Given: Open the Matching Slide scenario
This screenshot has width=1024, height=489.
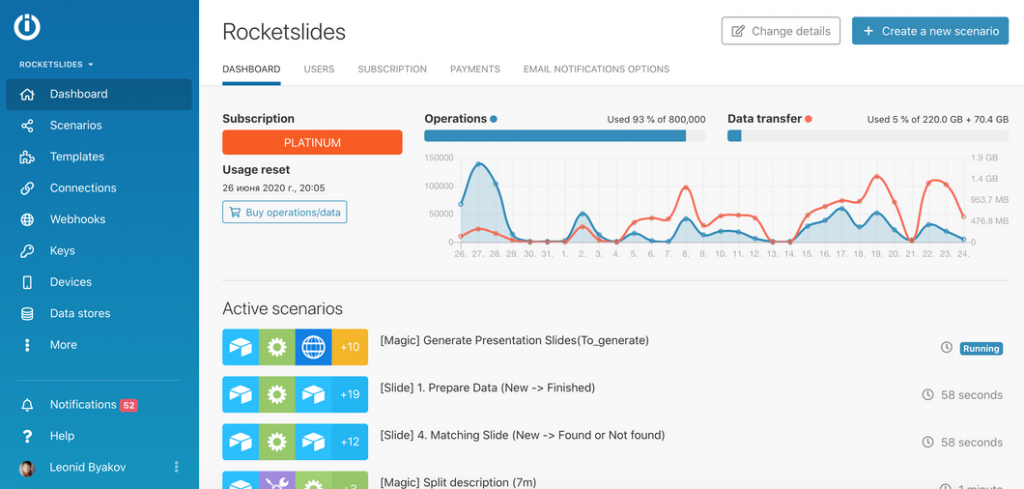Looking at the screenshot, I should 522,435.
